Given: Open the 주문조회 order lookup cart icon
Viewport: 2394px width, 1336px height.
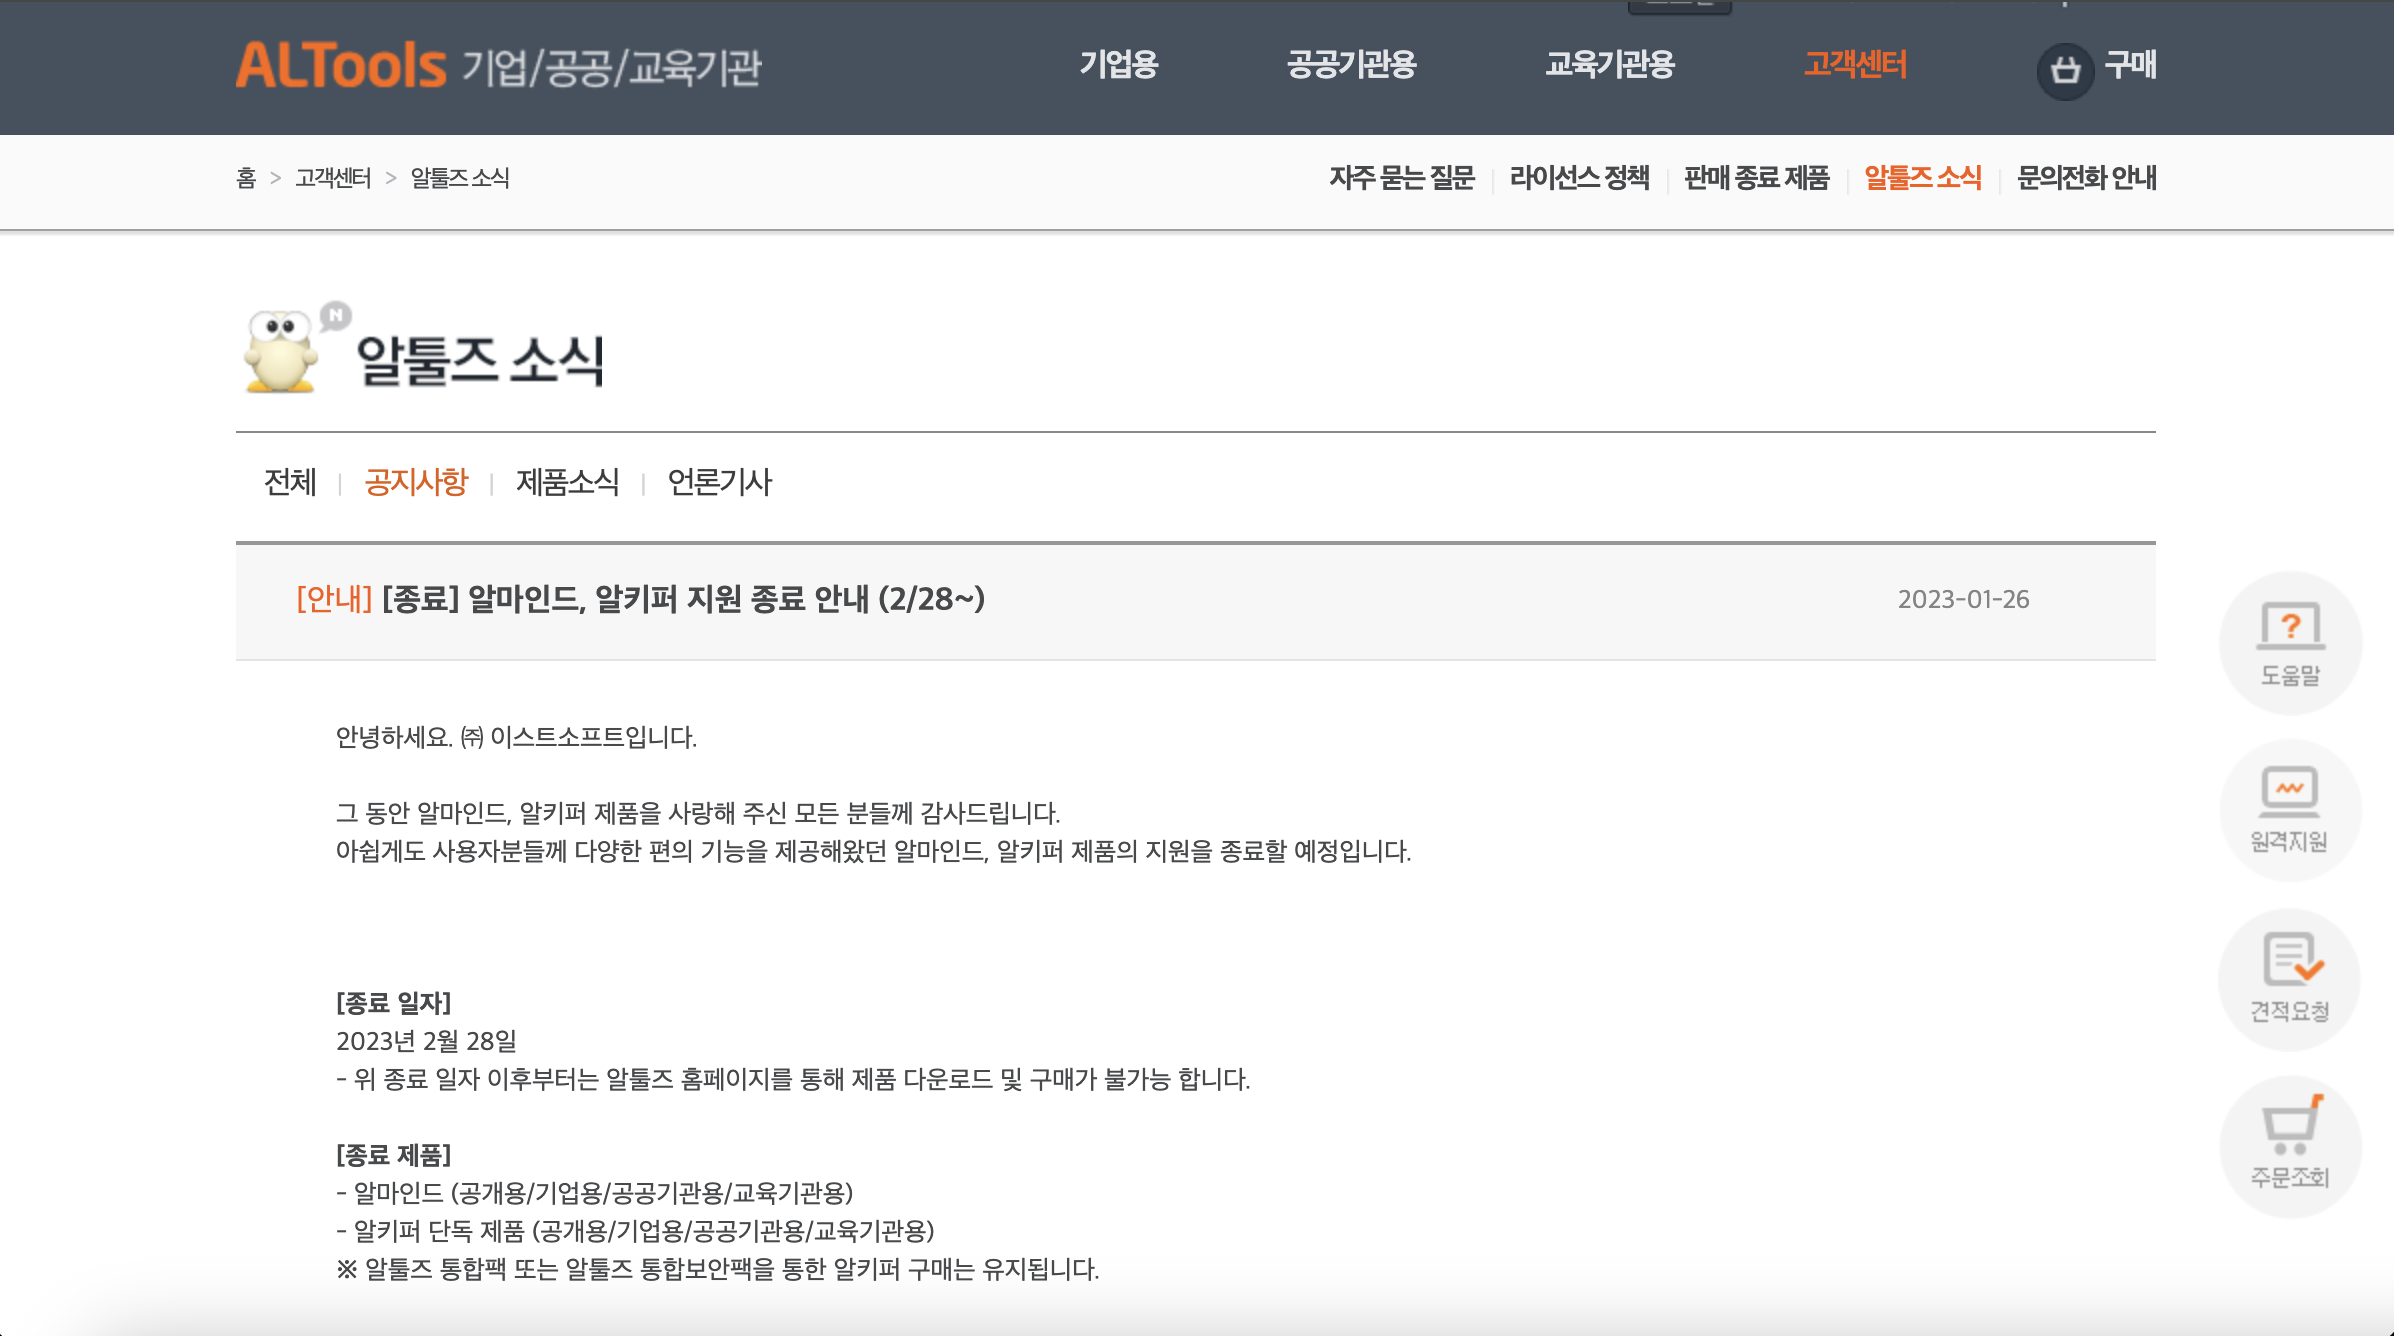Looking at the screenshot, I should pyautogui.click(x=2290, y=1146).
